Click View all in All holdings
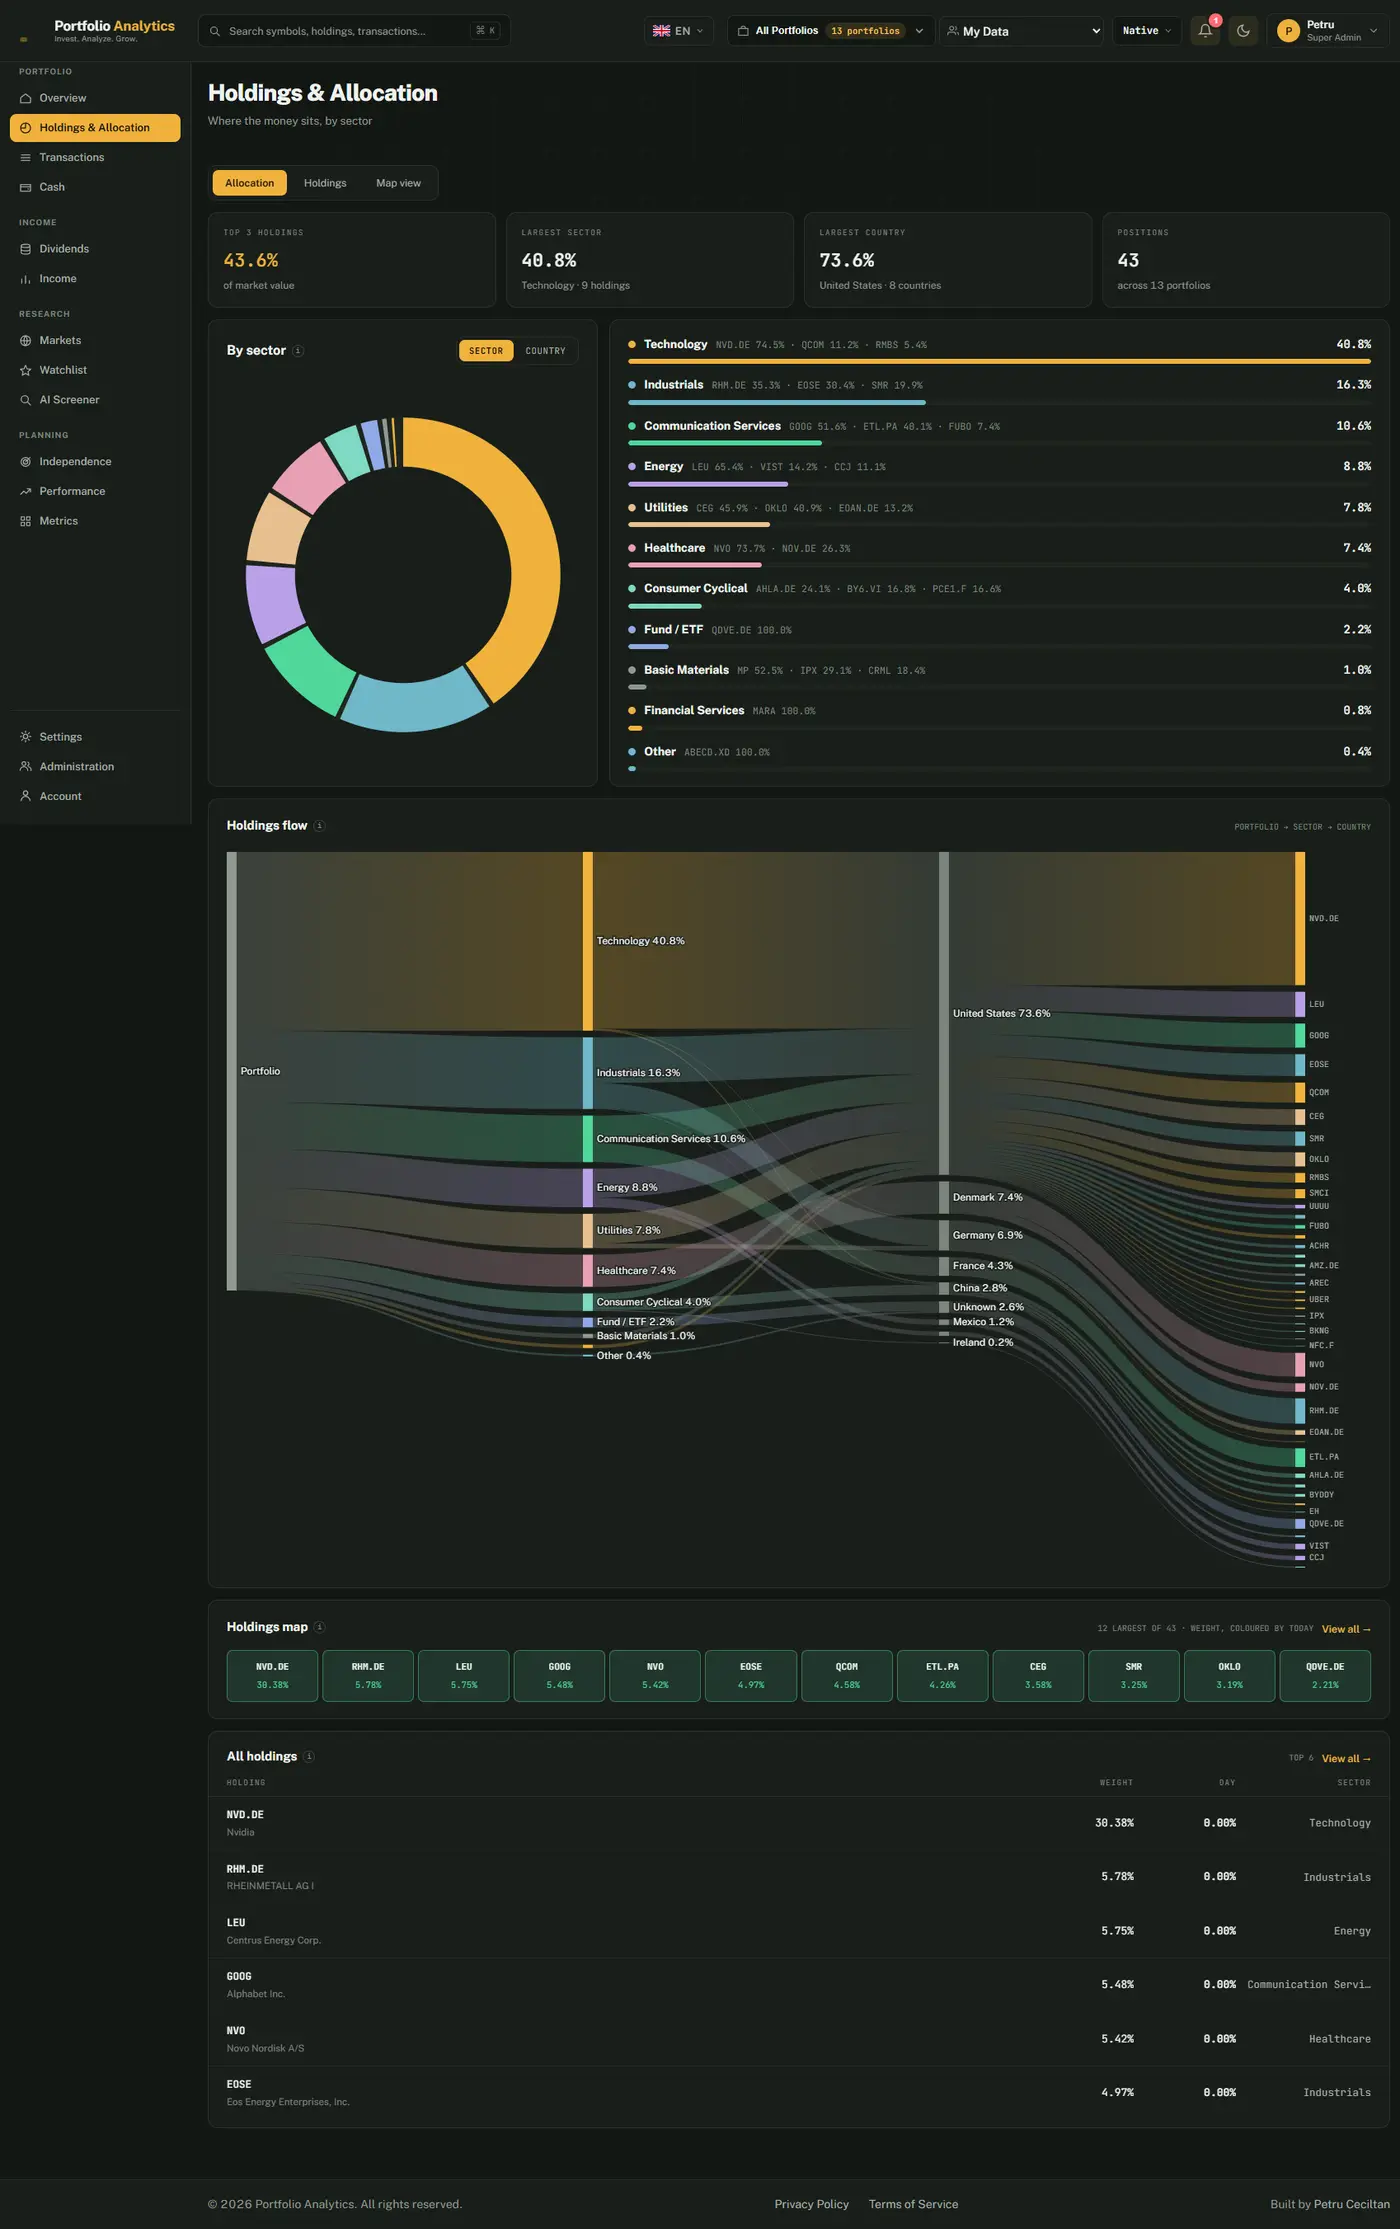This screenshot has height=2229, width=1400. pos(1346,1759)
